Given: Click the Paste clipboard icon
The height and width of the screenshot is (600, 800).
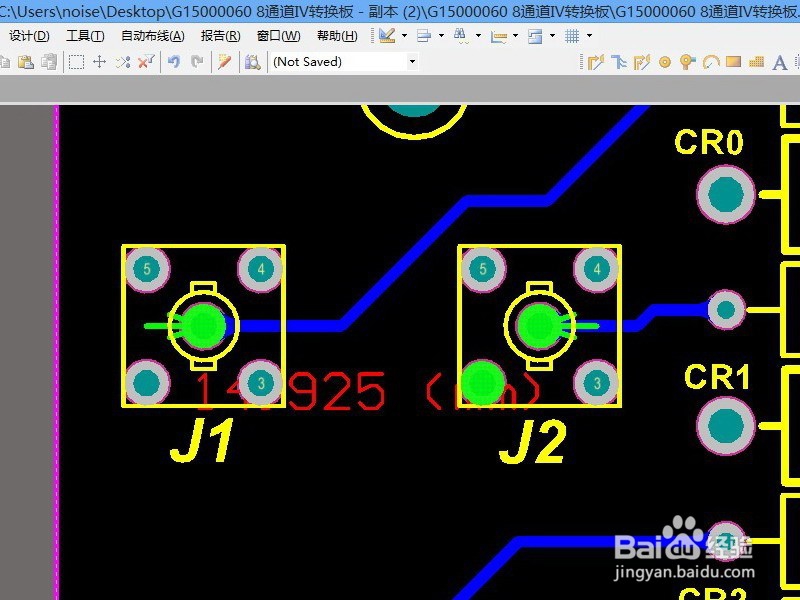Looking at the screenshot, I should [x=26, y=62].
